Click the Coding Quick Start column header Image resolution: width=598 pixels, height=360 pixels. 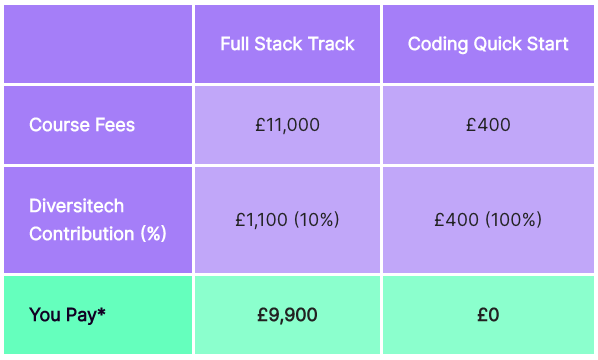(x=488, y=44)
